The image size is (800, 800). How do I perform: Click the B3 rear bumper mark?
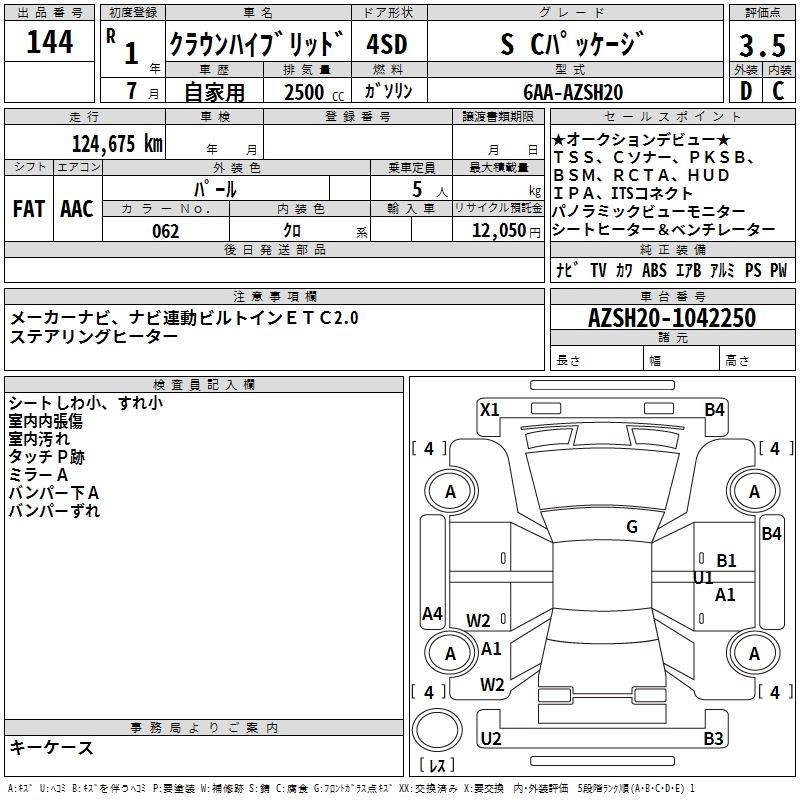(x=713, y=738)
